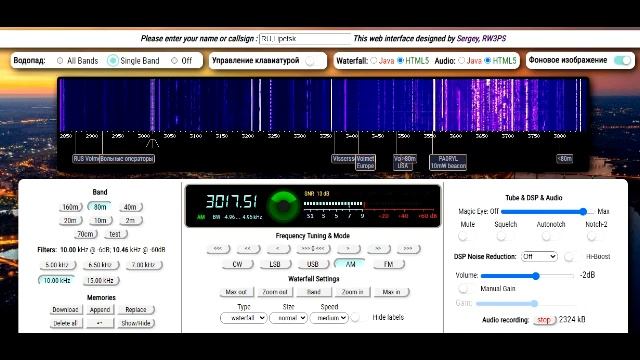Turn the Водопад waterfall Off
Viewport: 640px width, 360px height.
[174, 60]
